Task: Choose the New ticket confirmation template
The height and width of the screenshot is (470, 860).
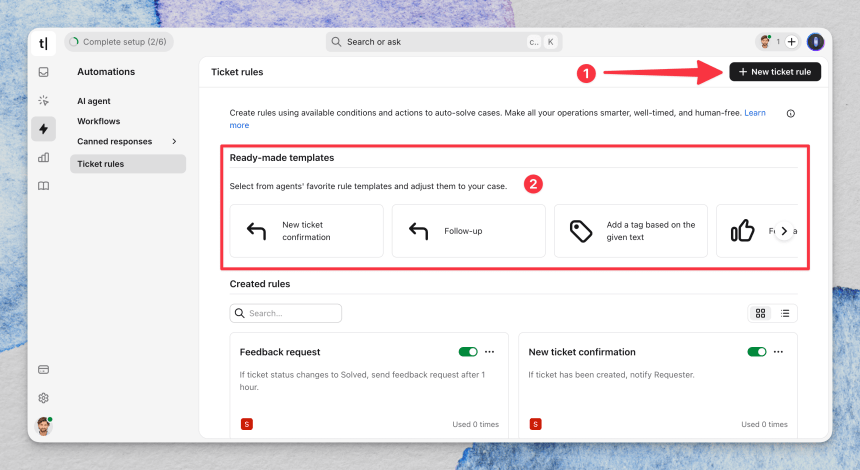Action: click(307, 231)
